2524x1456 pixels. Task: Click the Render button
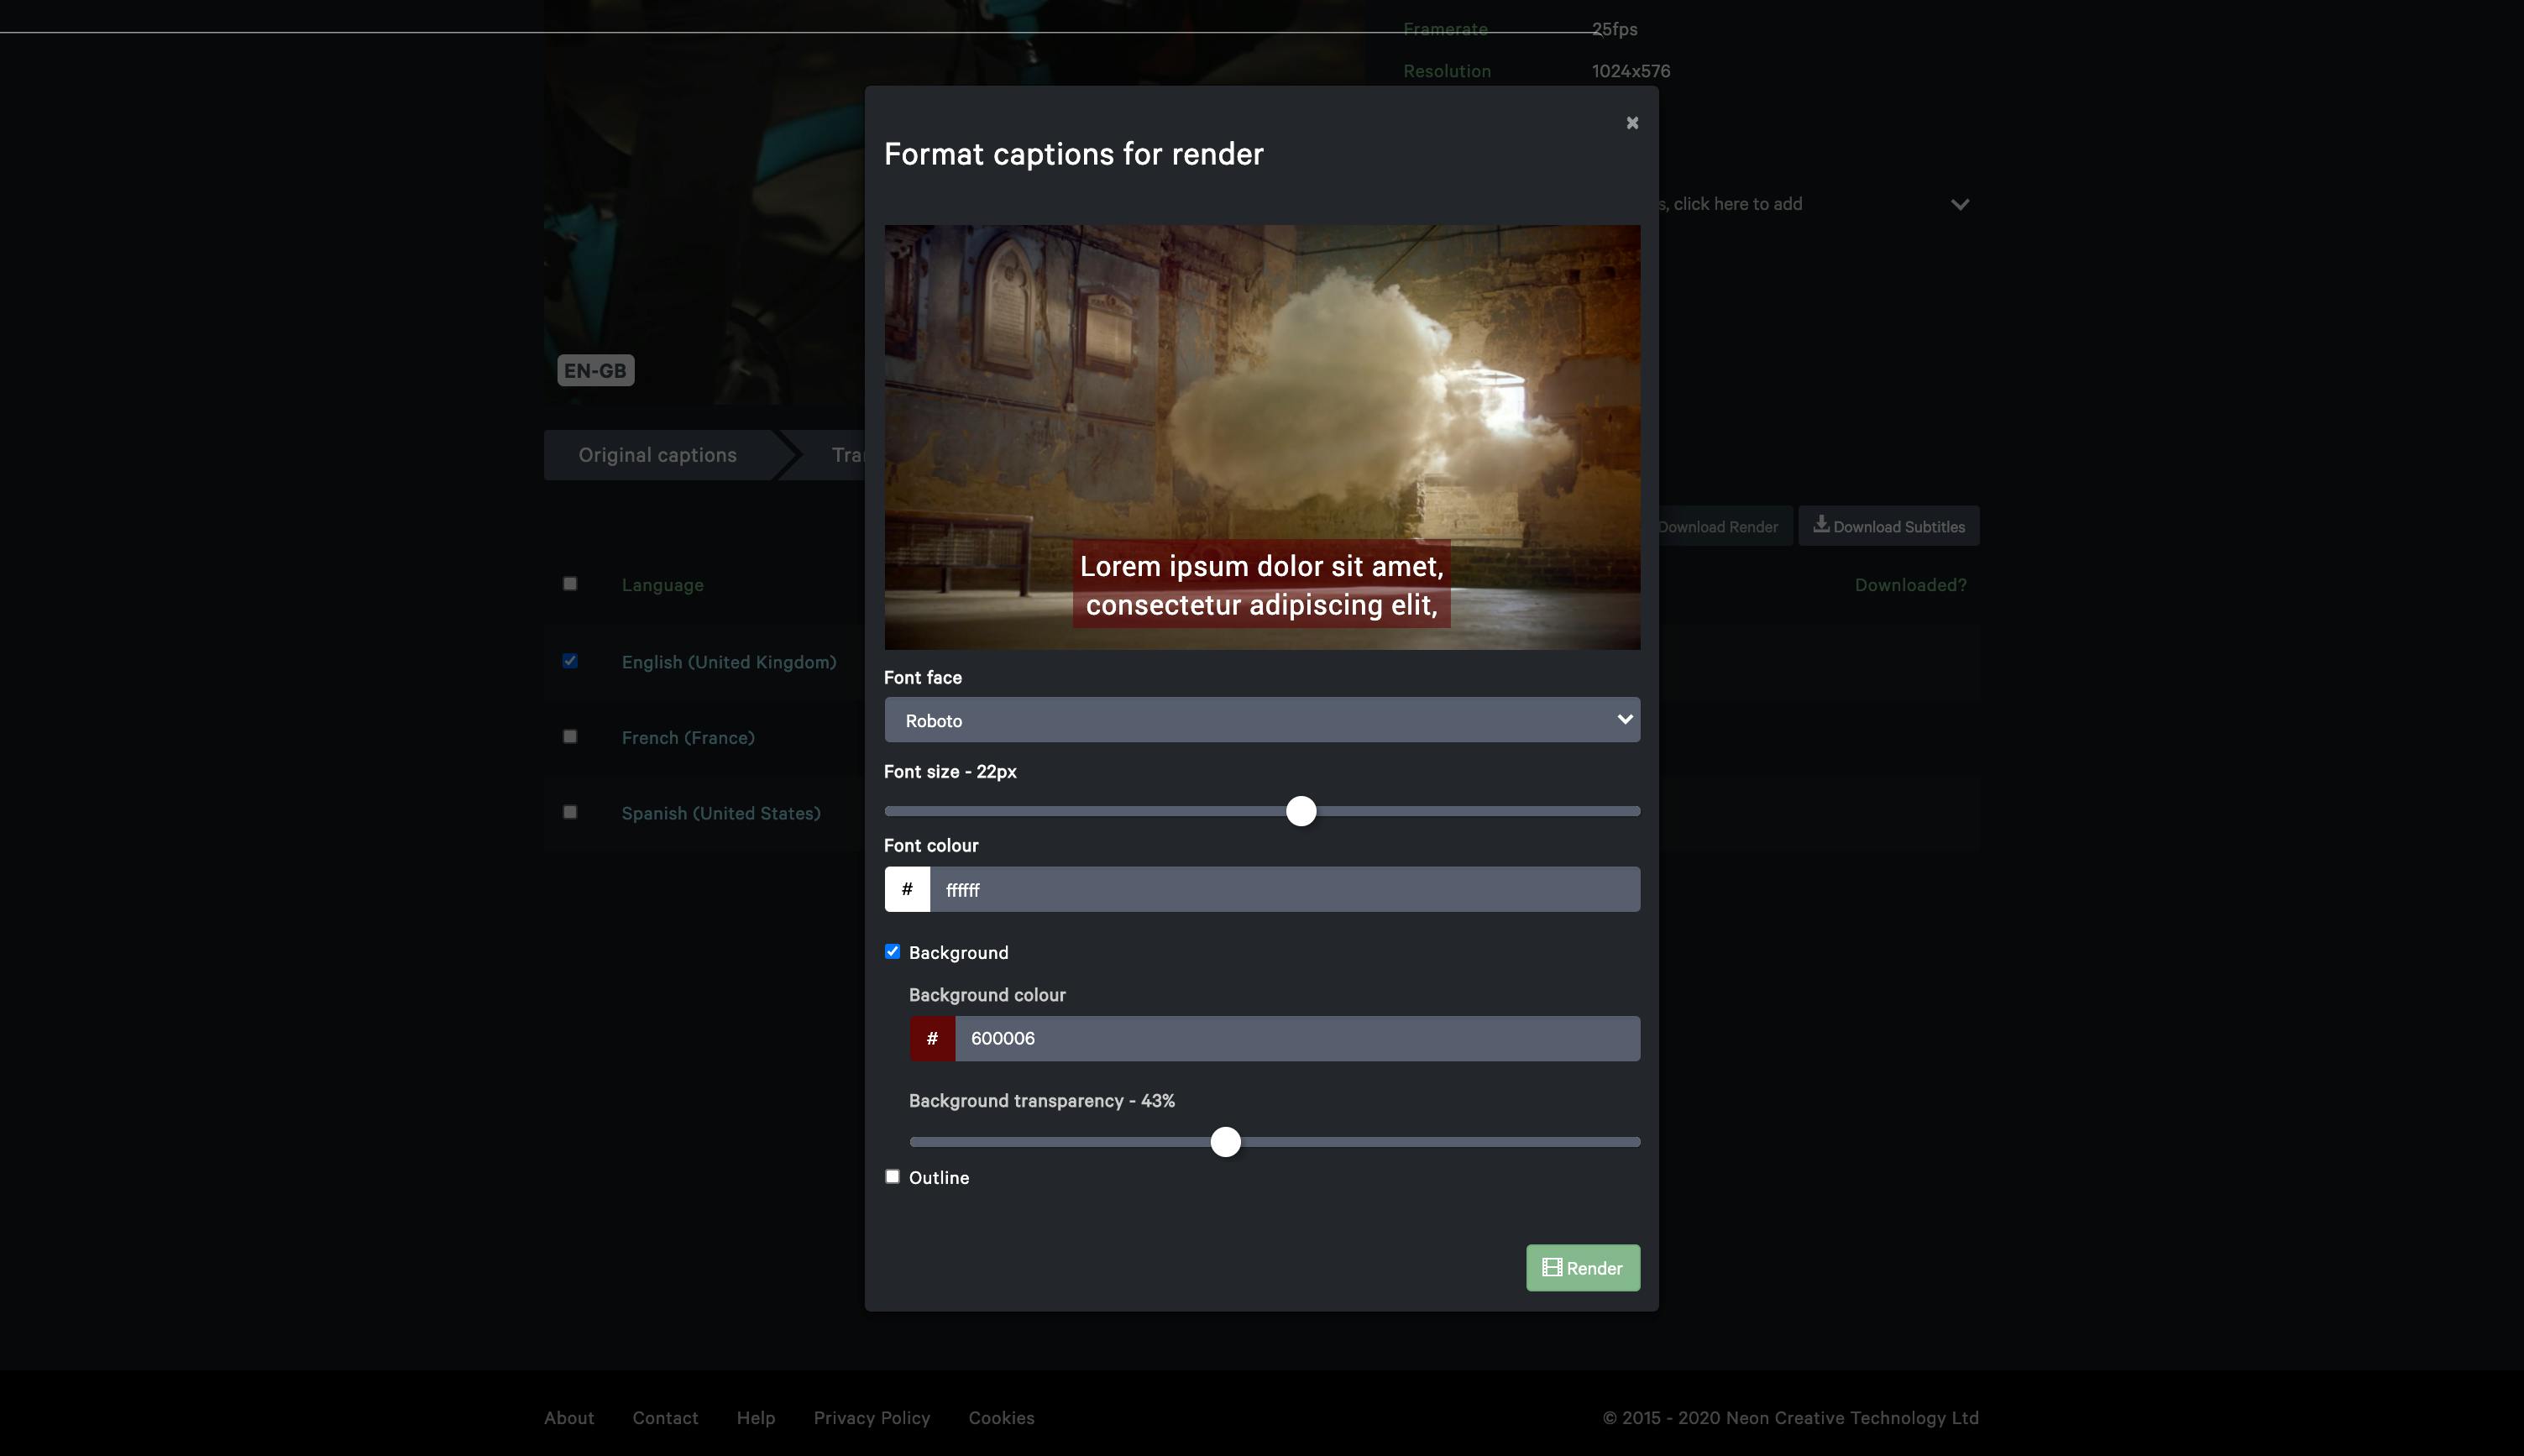[x=1582, y=1268]
